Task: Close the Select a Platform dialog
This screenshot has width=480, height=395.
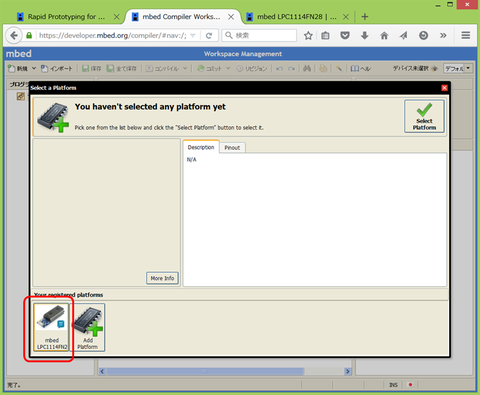Action: 444,88
